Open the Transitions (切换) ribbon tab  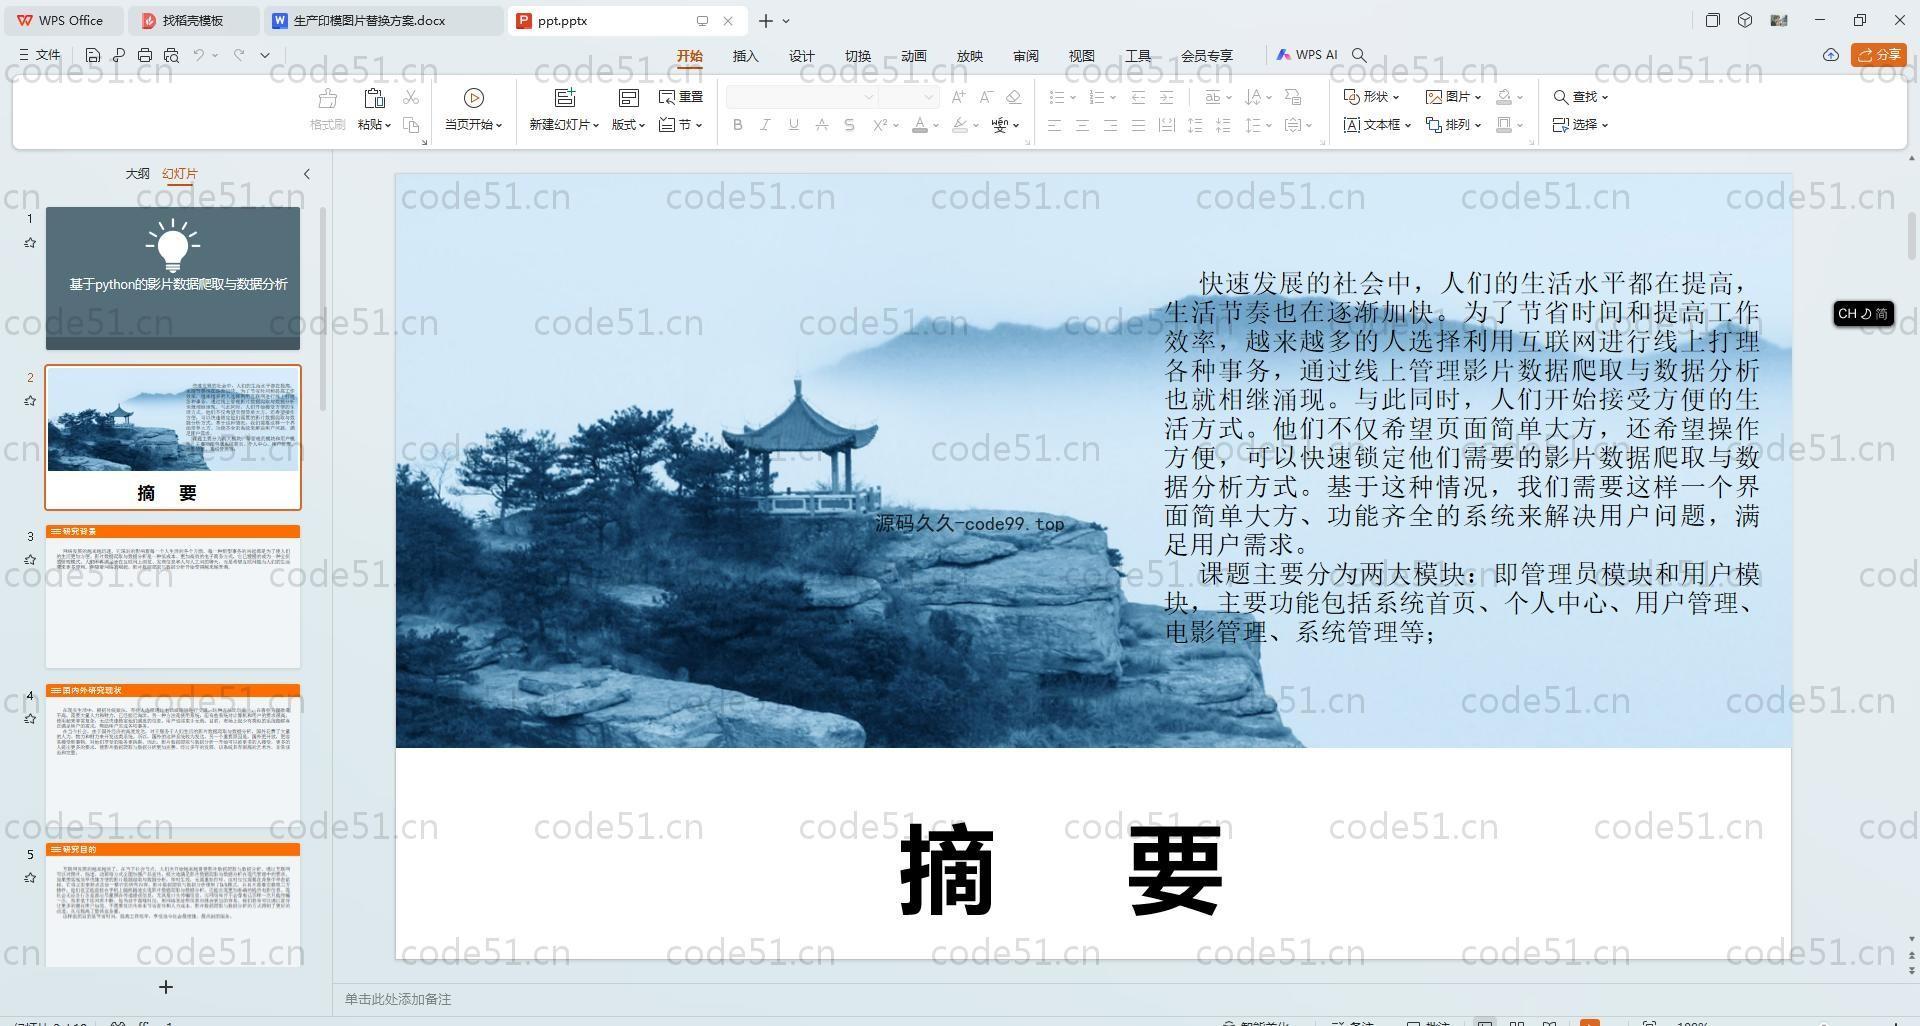click(x=857, y=56)
